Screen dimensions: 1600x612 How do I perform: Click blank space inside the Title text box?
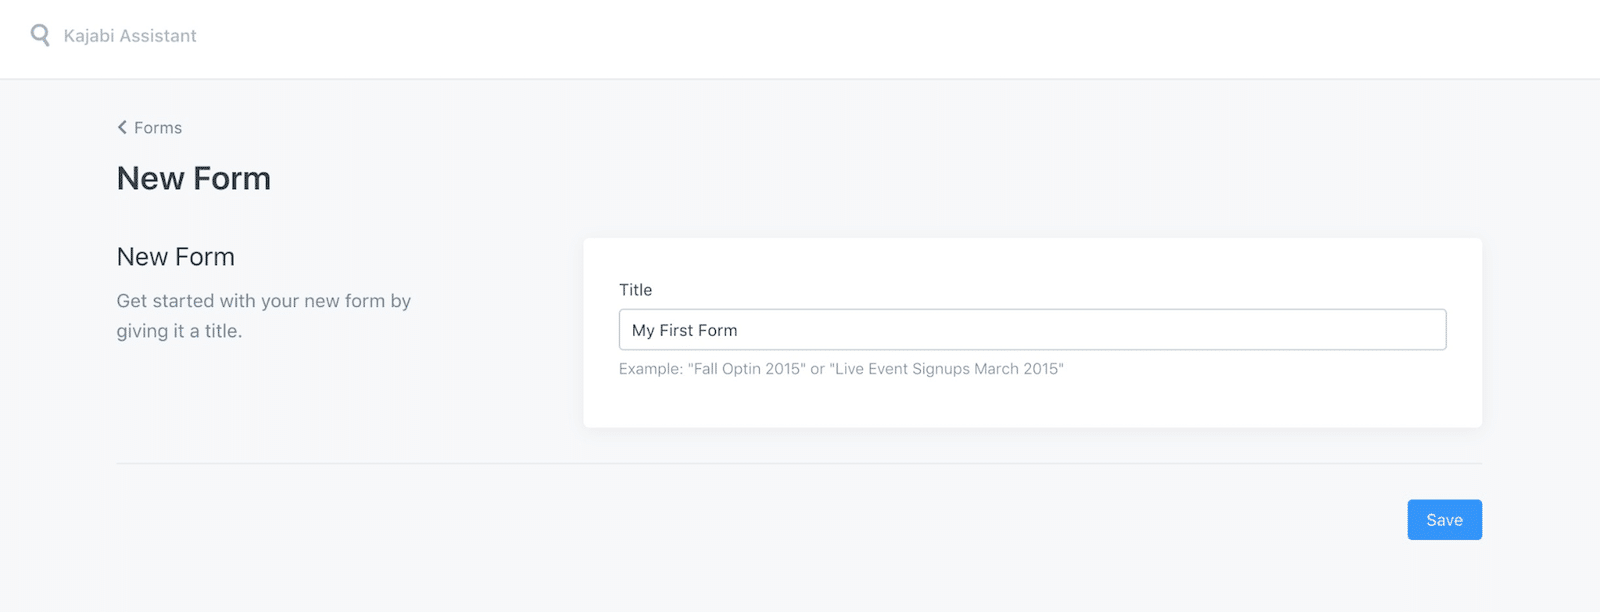click(1100, 330)
